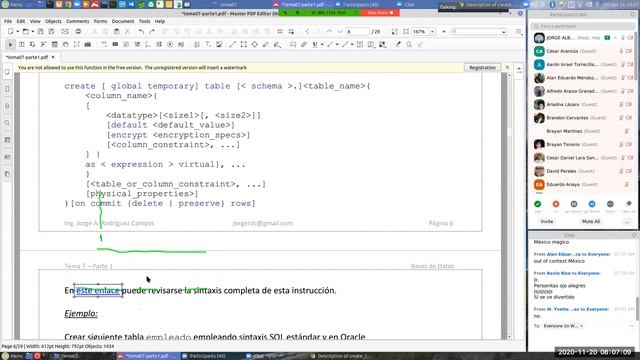This screenshot has width=640, height=360.
Task: Select the Radio Button form tool
Action: click(170, 44)
